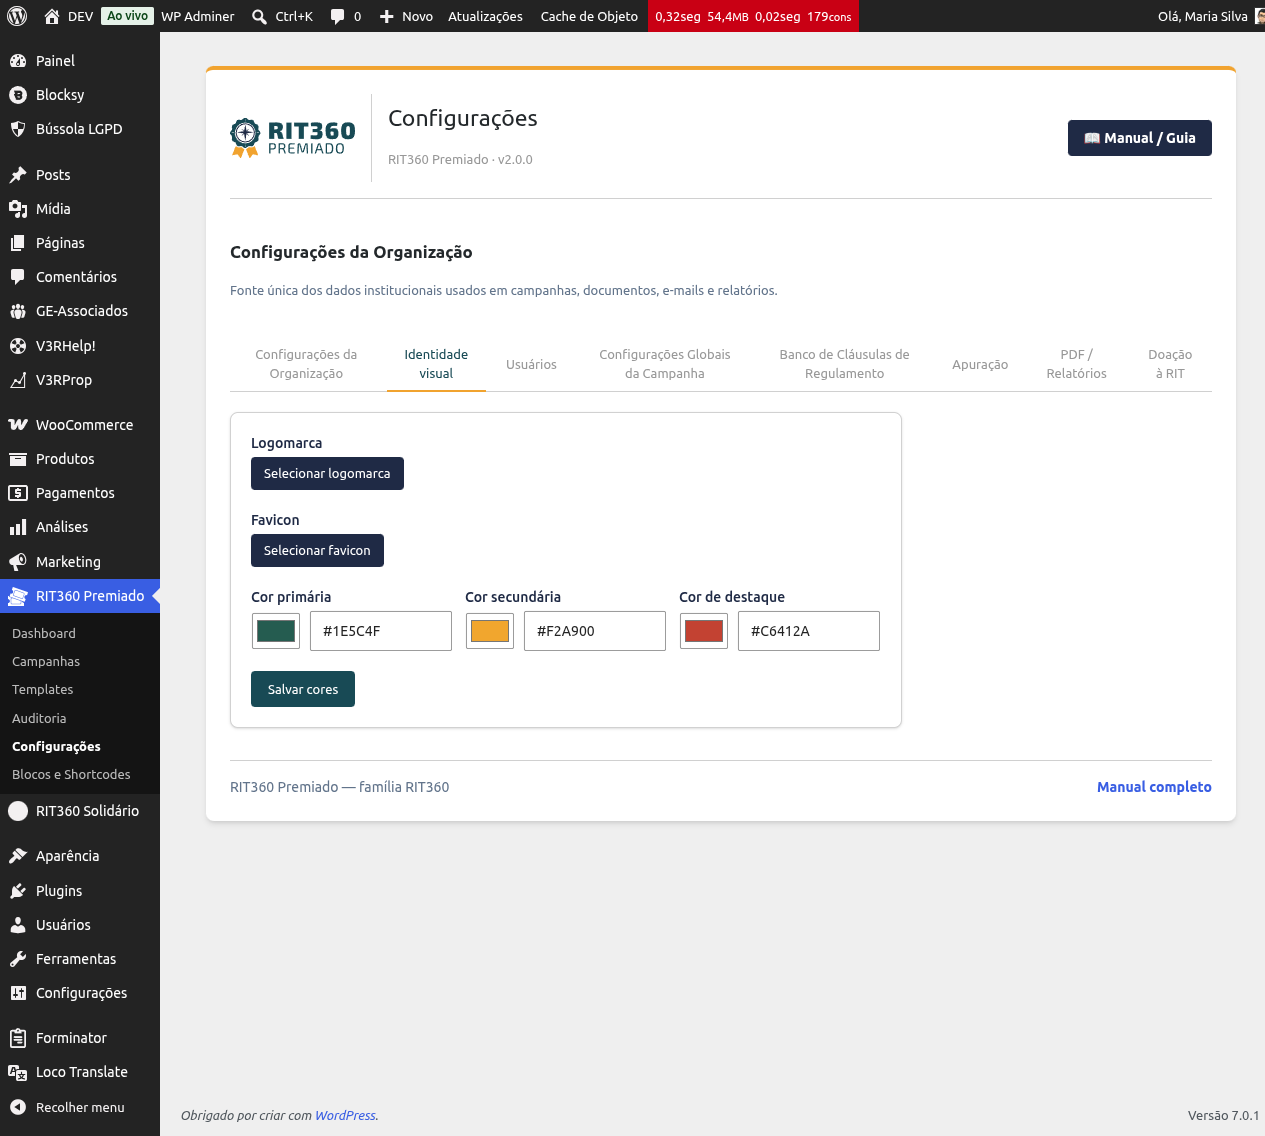Image resolution: width=1265 pixels, height=1136 pixels.
Task: Click the Cor secundária hex field #F2A900
Action: pyautogui.click(x=595, y=631)
